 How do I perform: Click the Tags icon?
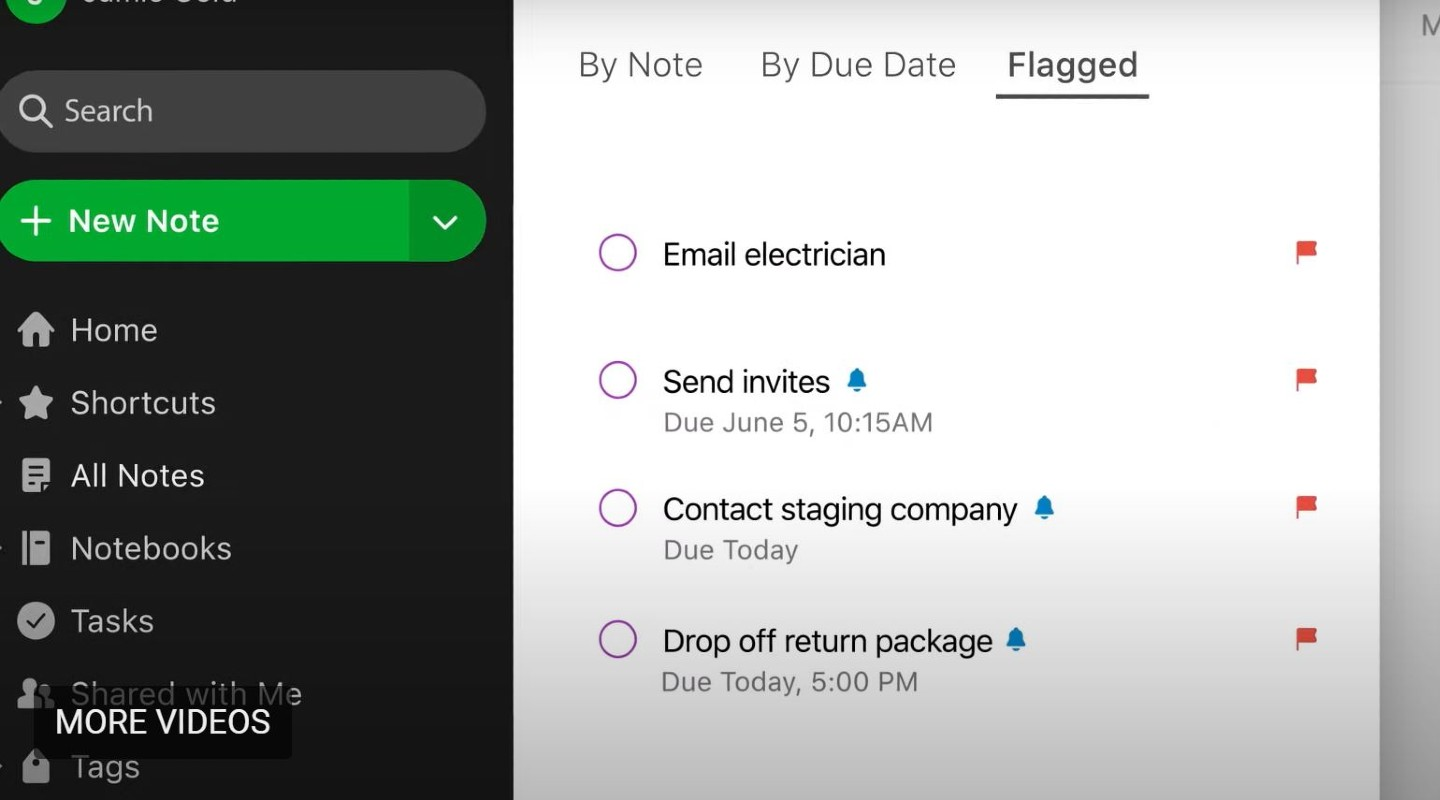coord(35,766)
